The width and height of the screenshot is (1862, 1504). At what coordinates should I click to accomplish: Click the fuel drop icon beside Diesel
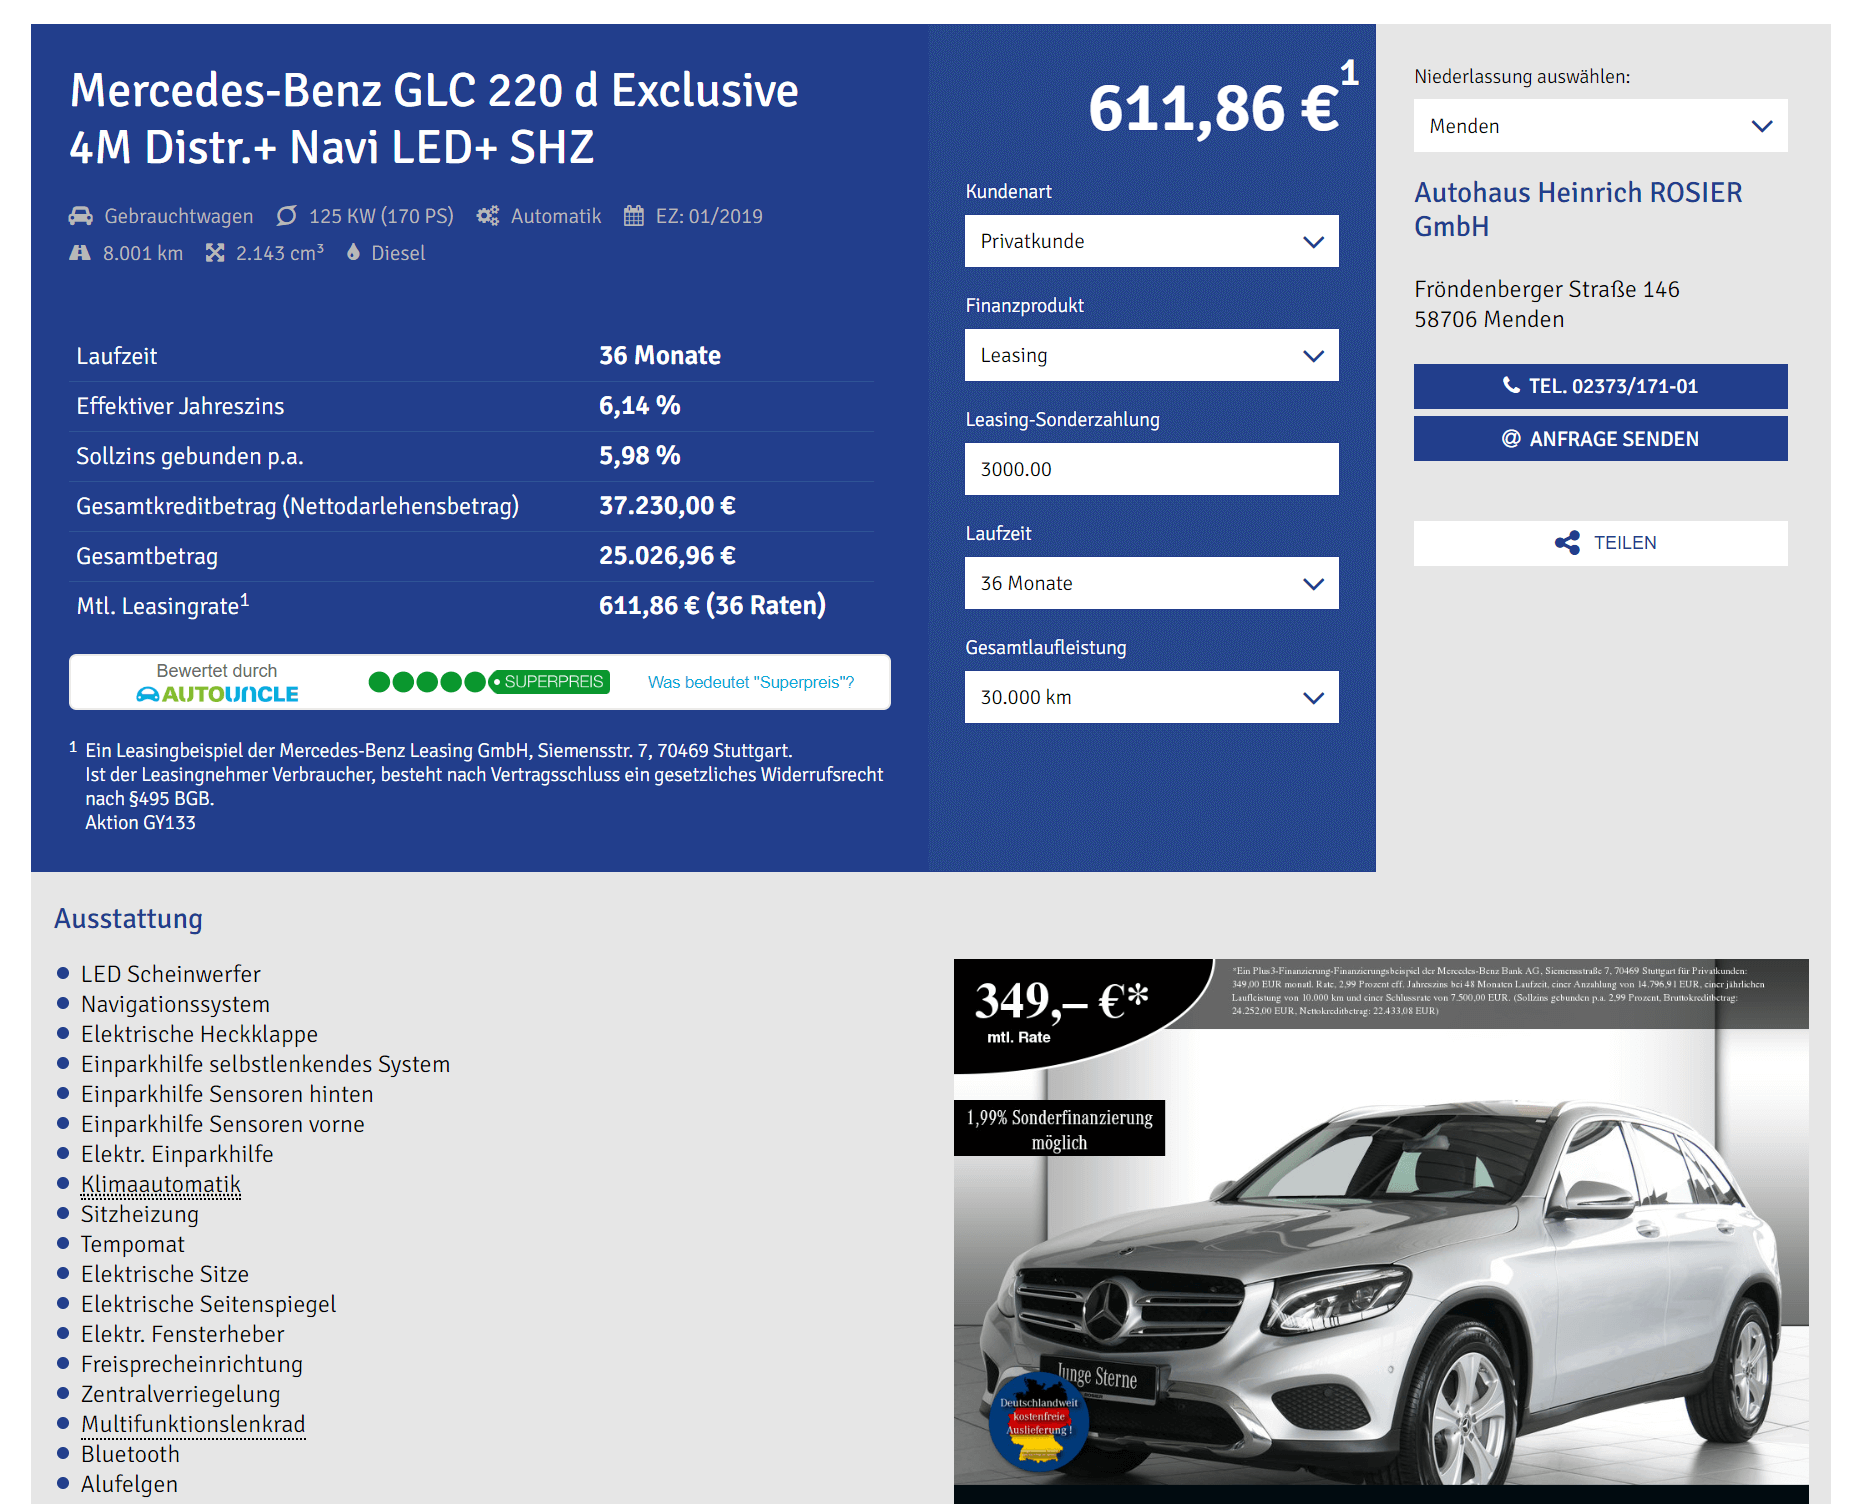click(353, 252)
